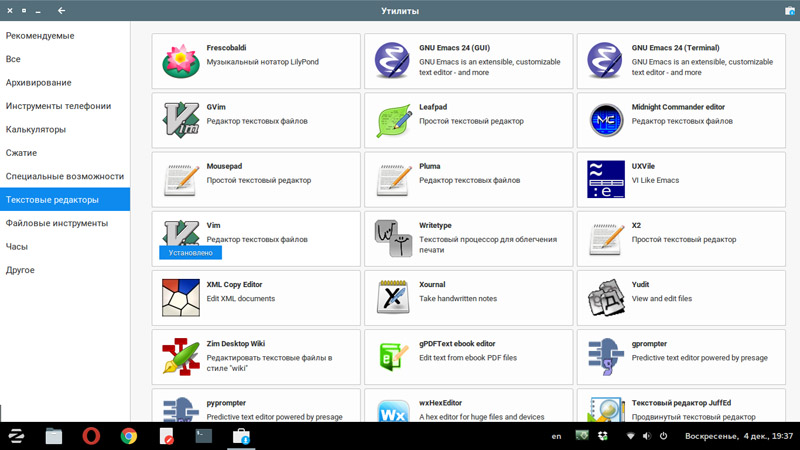Viewport: 800px width, 450px height.
Task: Open the Специальные возможности category
Action: coord(65,177)
